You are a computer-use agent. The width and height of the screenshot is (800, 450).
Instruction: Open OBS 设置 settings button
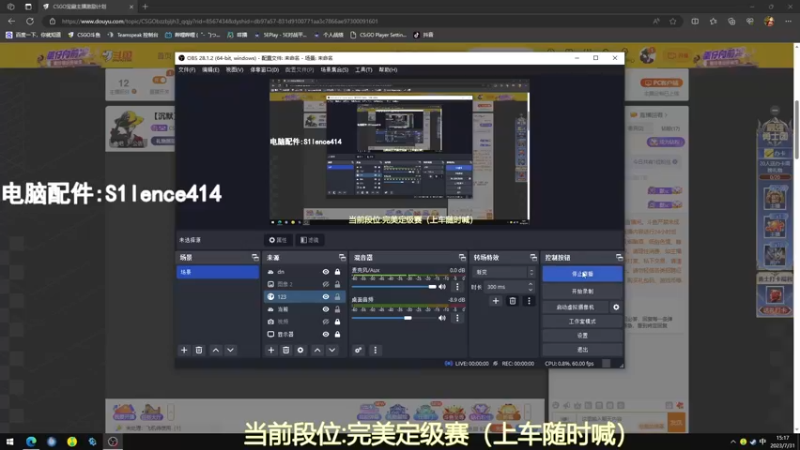(x=582, y=336)
